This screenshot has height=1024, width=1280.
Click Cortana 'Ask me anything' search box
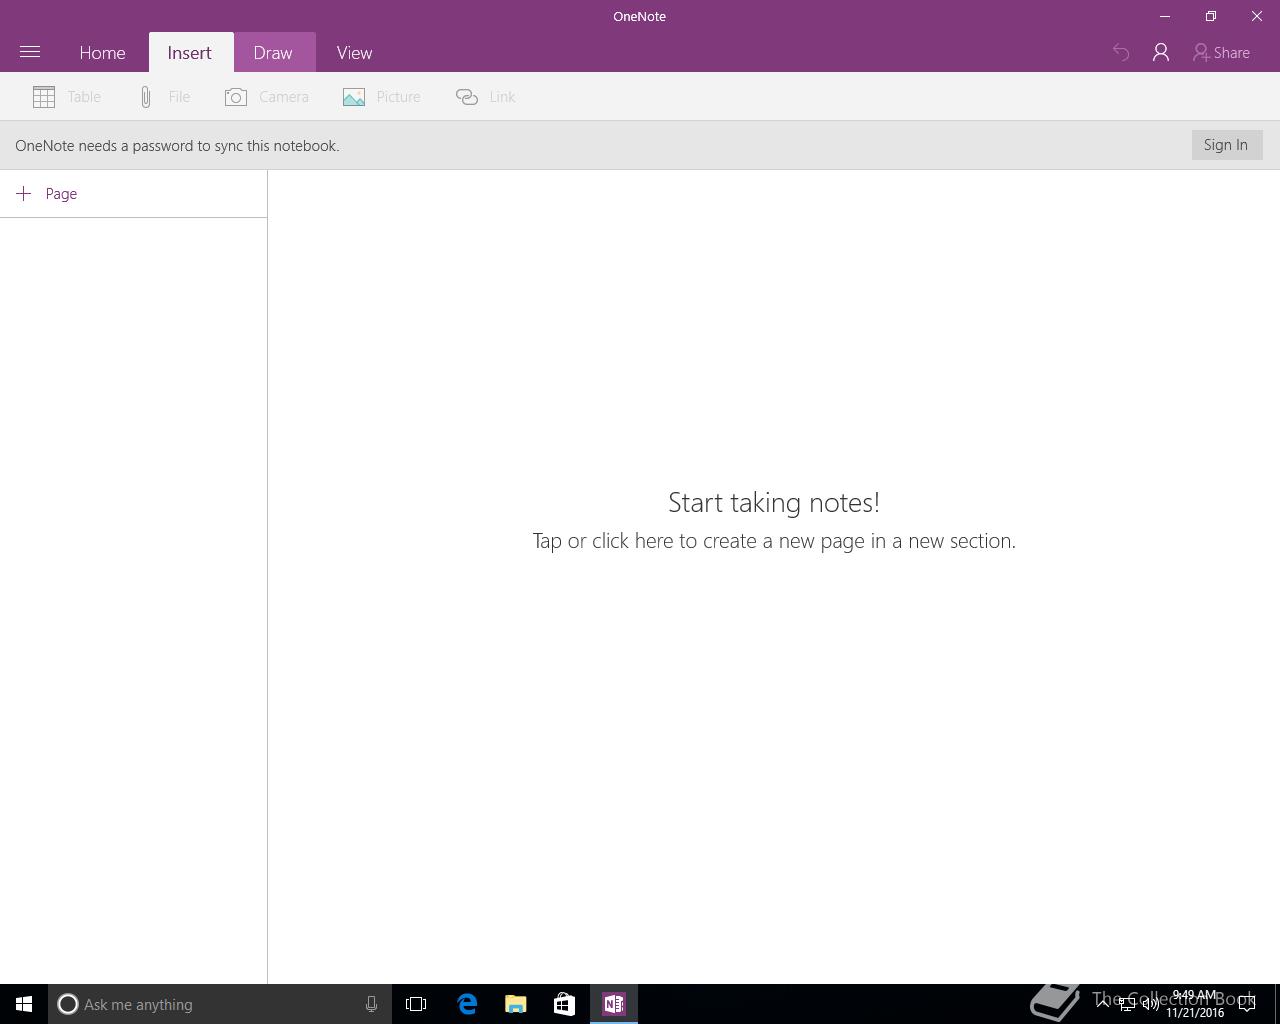(220, 1004)
